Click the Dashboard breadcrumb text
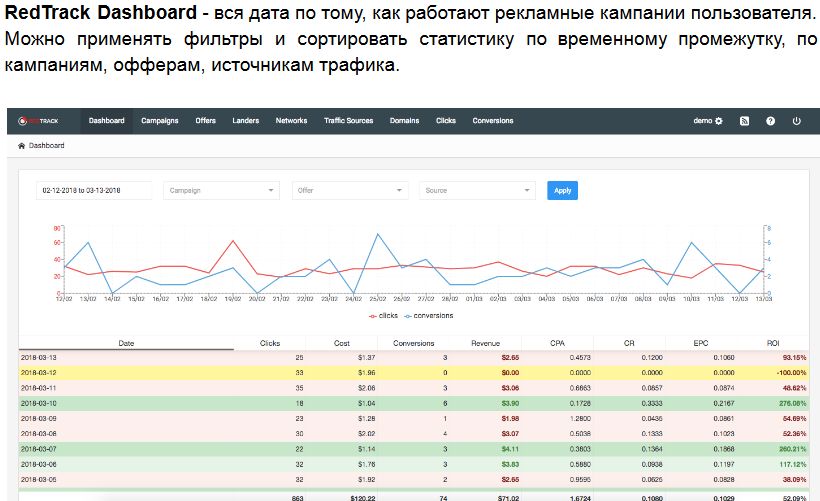820x501 pixels. 47,145
